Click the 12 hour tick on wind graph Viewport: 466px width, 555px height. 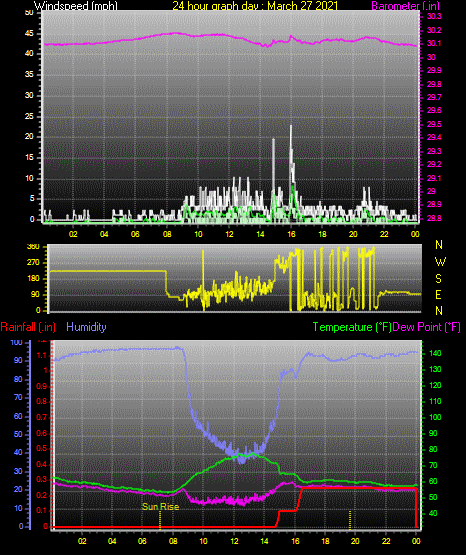click(x=229, y=234)
